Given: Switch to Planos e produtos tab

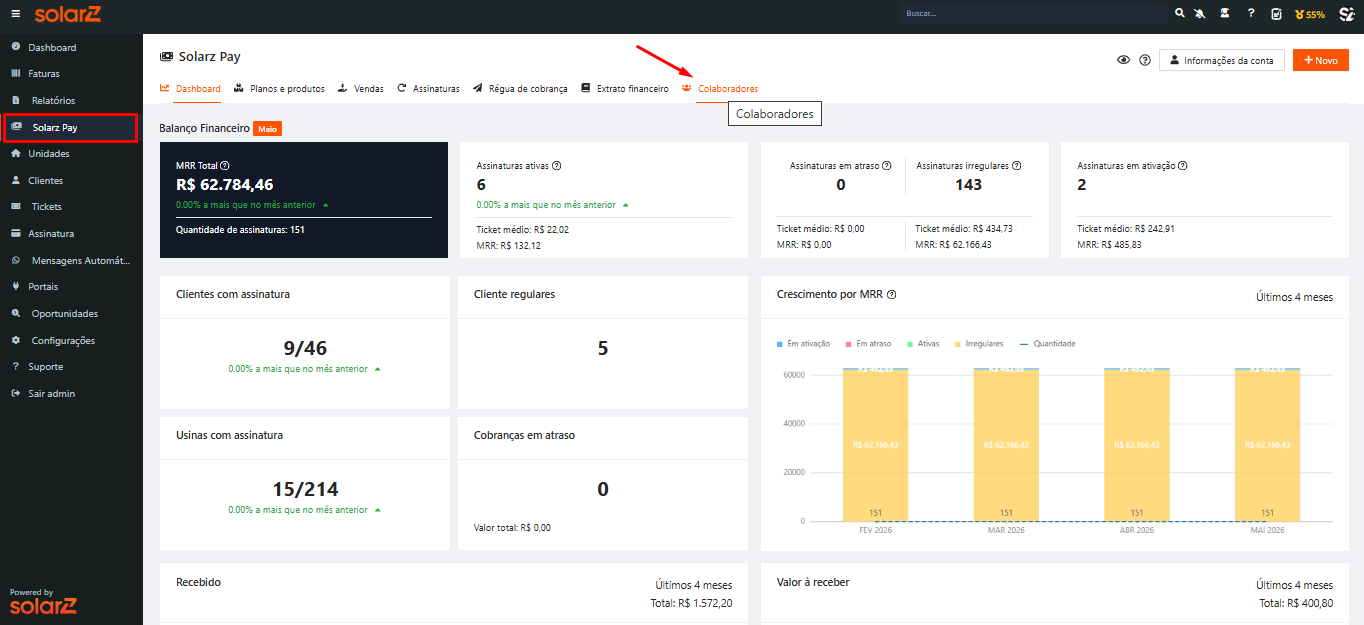Looking at the screenshot, I should 279,89.
